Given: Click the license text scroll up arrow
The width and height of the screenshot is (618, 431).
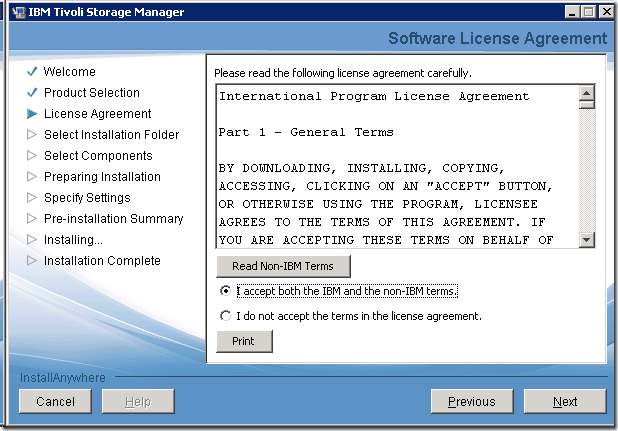Looking at the screenshot, I should pyautogui.click(x=587, y=92).
